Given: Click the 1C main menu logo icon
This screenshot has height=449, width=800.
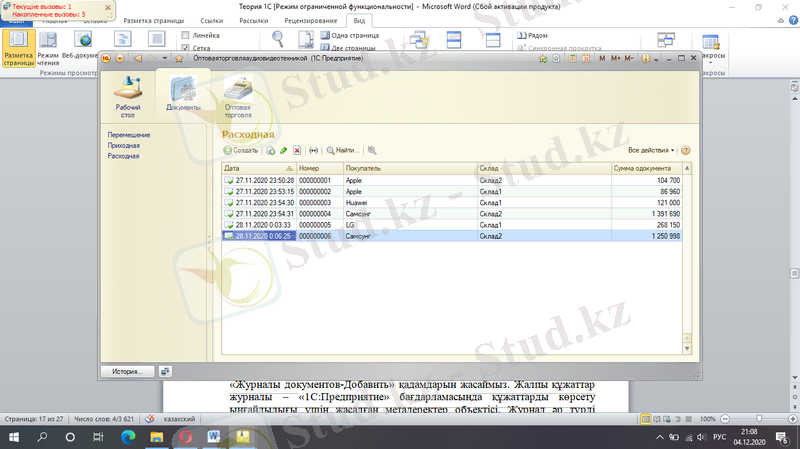Looking at the screenshot, I should click(x=106, y=59).
